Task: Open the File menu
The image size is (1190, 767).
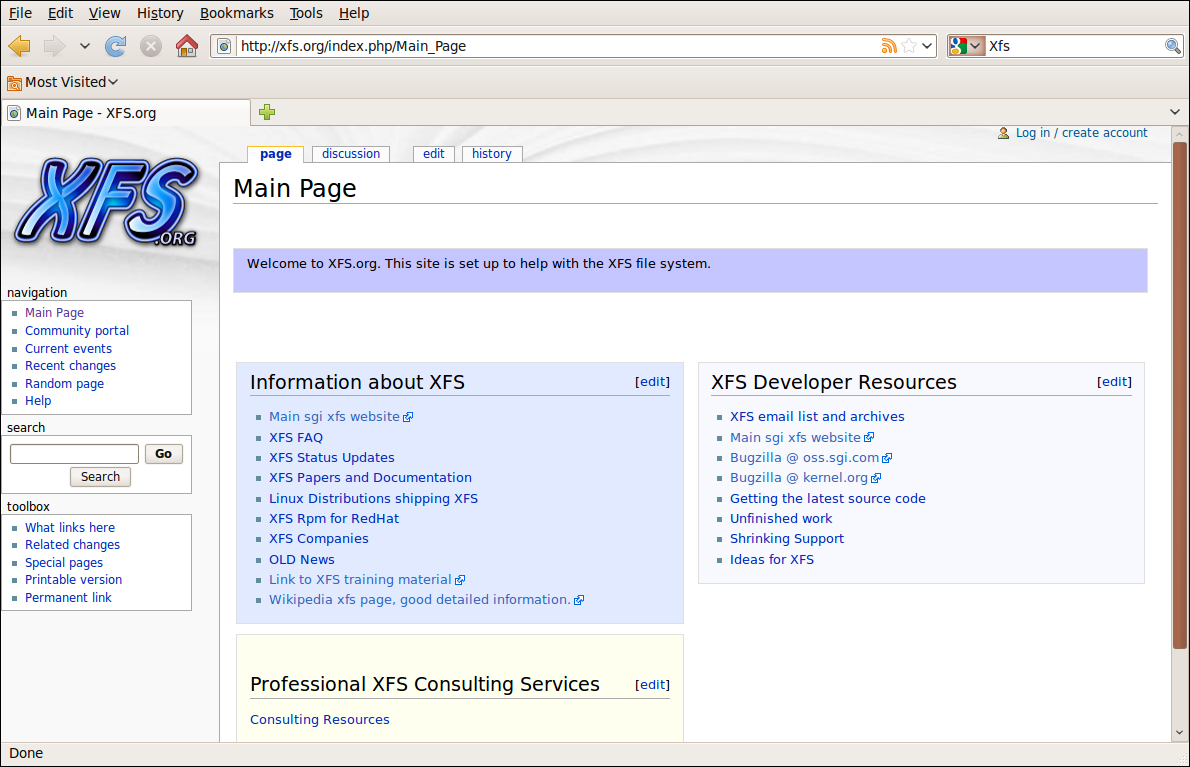Action: click(20, 13)
